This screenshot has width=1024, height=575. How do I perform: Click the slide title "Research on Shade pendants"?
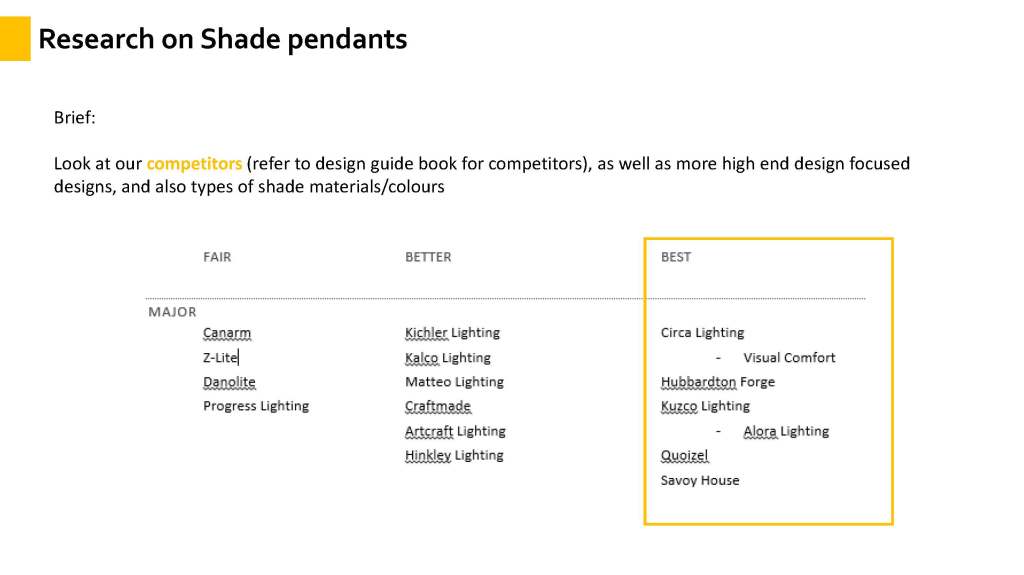[222, 39]
